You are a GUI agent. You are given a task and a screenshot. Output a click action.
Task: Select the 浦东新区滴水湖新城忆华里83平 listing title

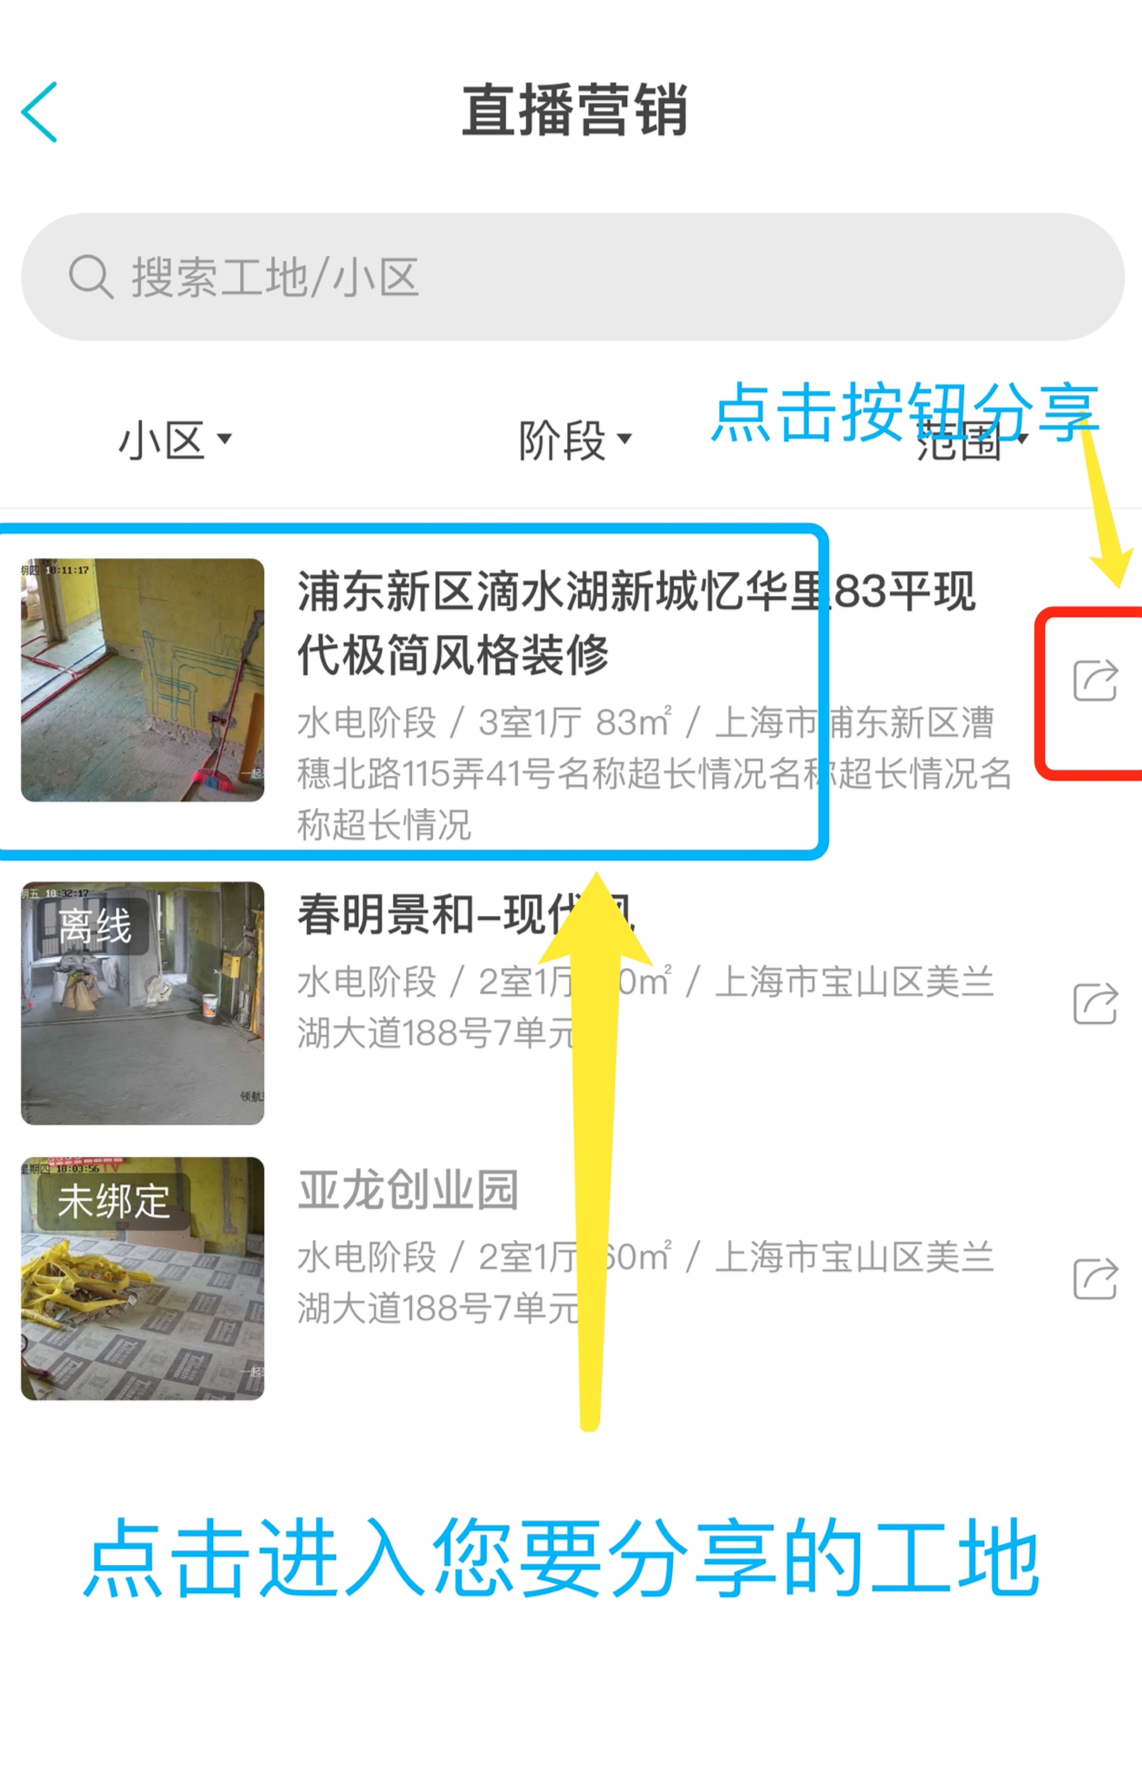coord(636,623)
